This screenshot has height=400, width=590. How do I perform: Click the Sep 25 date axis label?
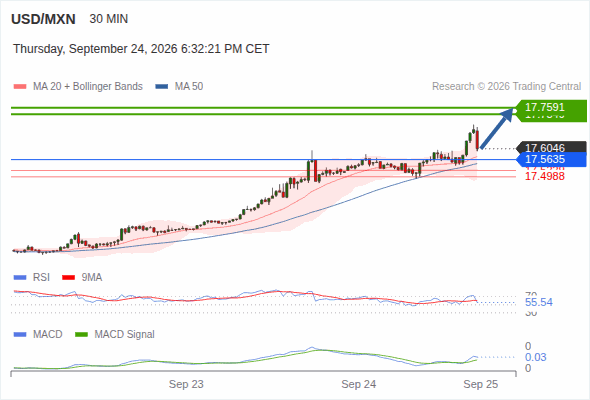point(481,384)
